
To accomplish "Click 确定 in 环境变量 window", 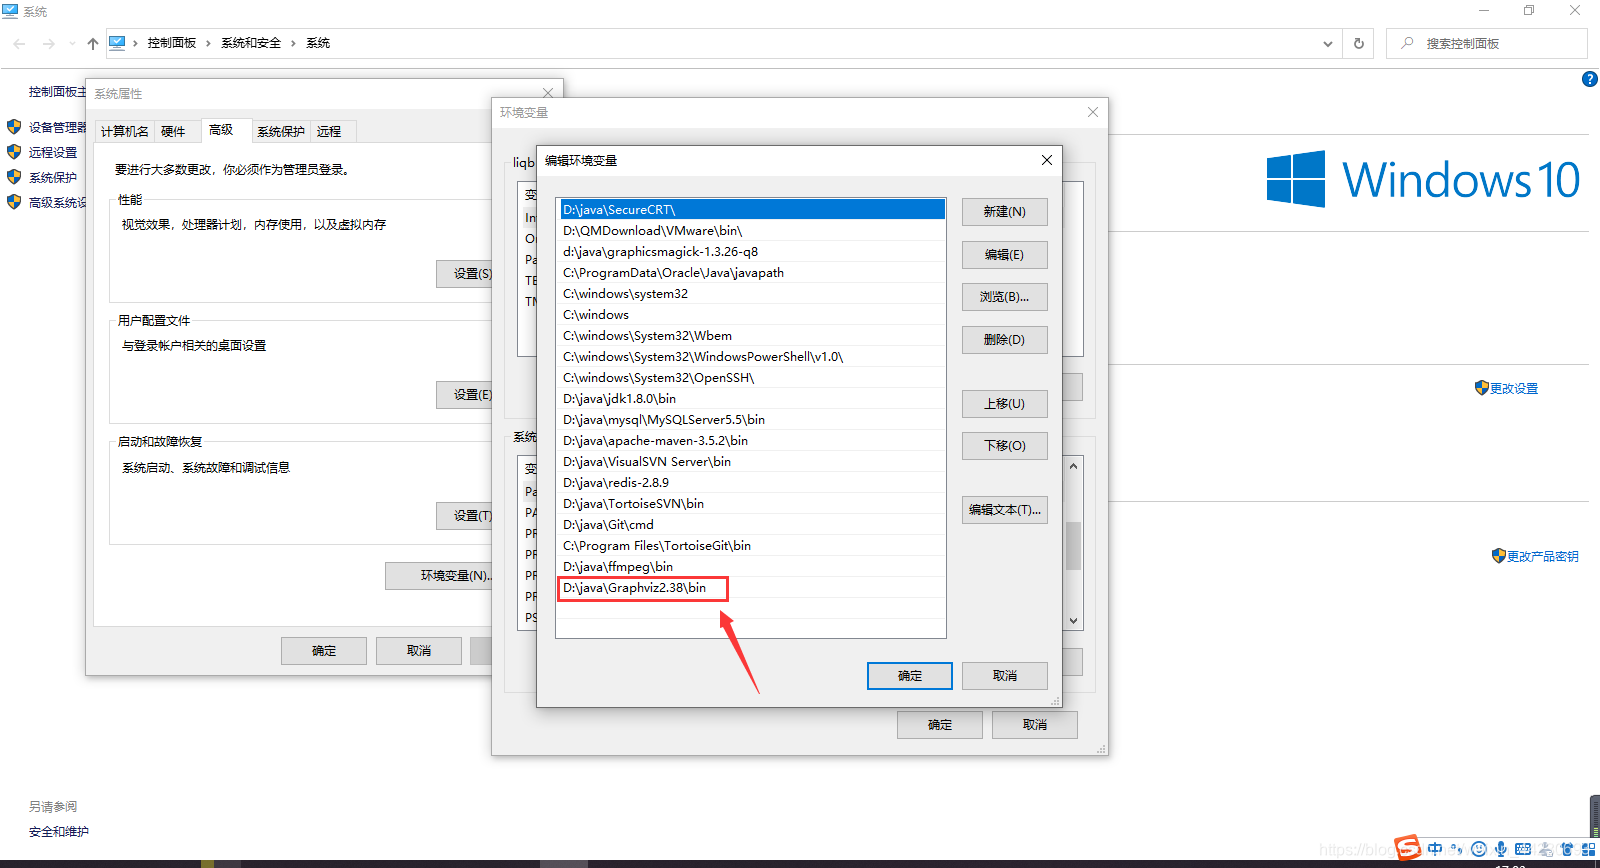I will [940, 725].
